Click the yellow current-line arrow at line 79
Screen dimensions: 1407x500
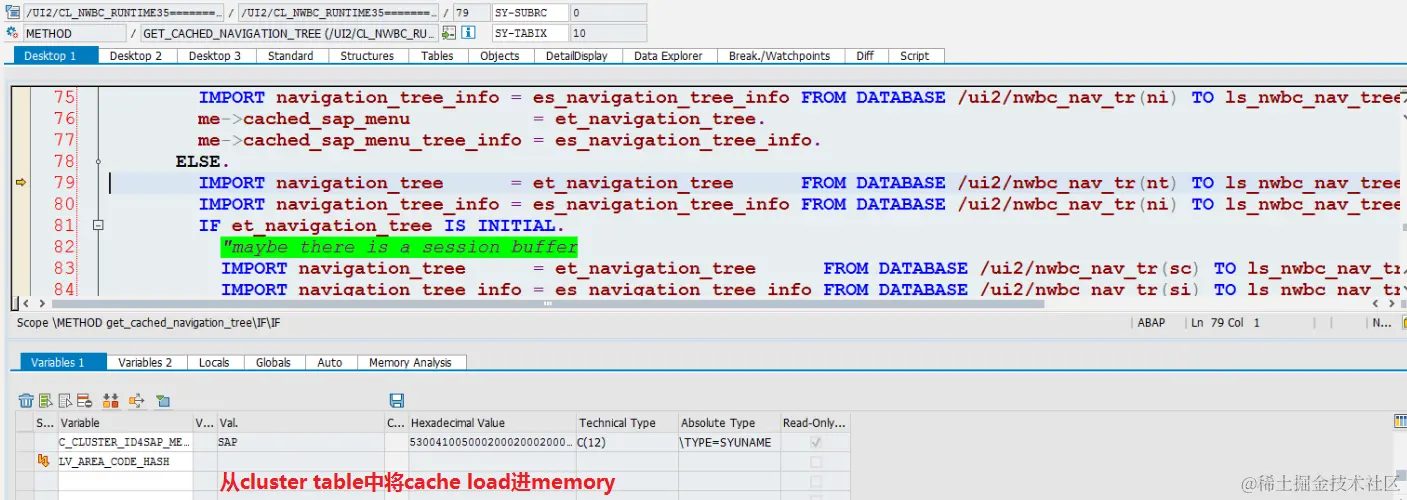[20, 183]
